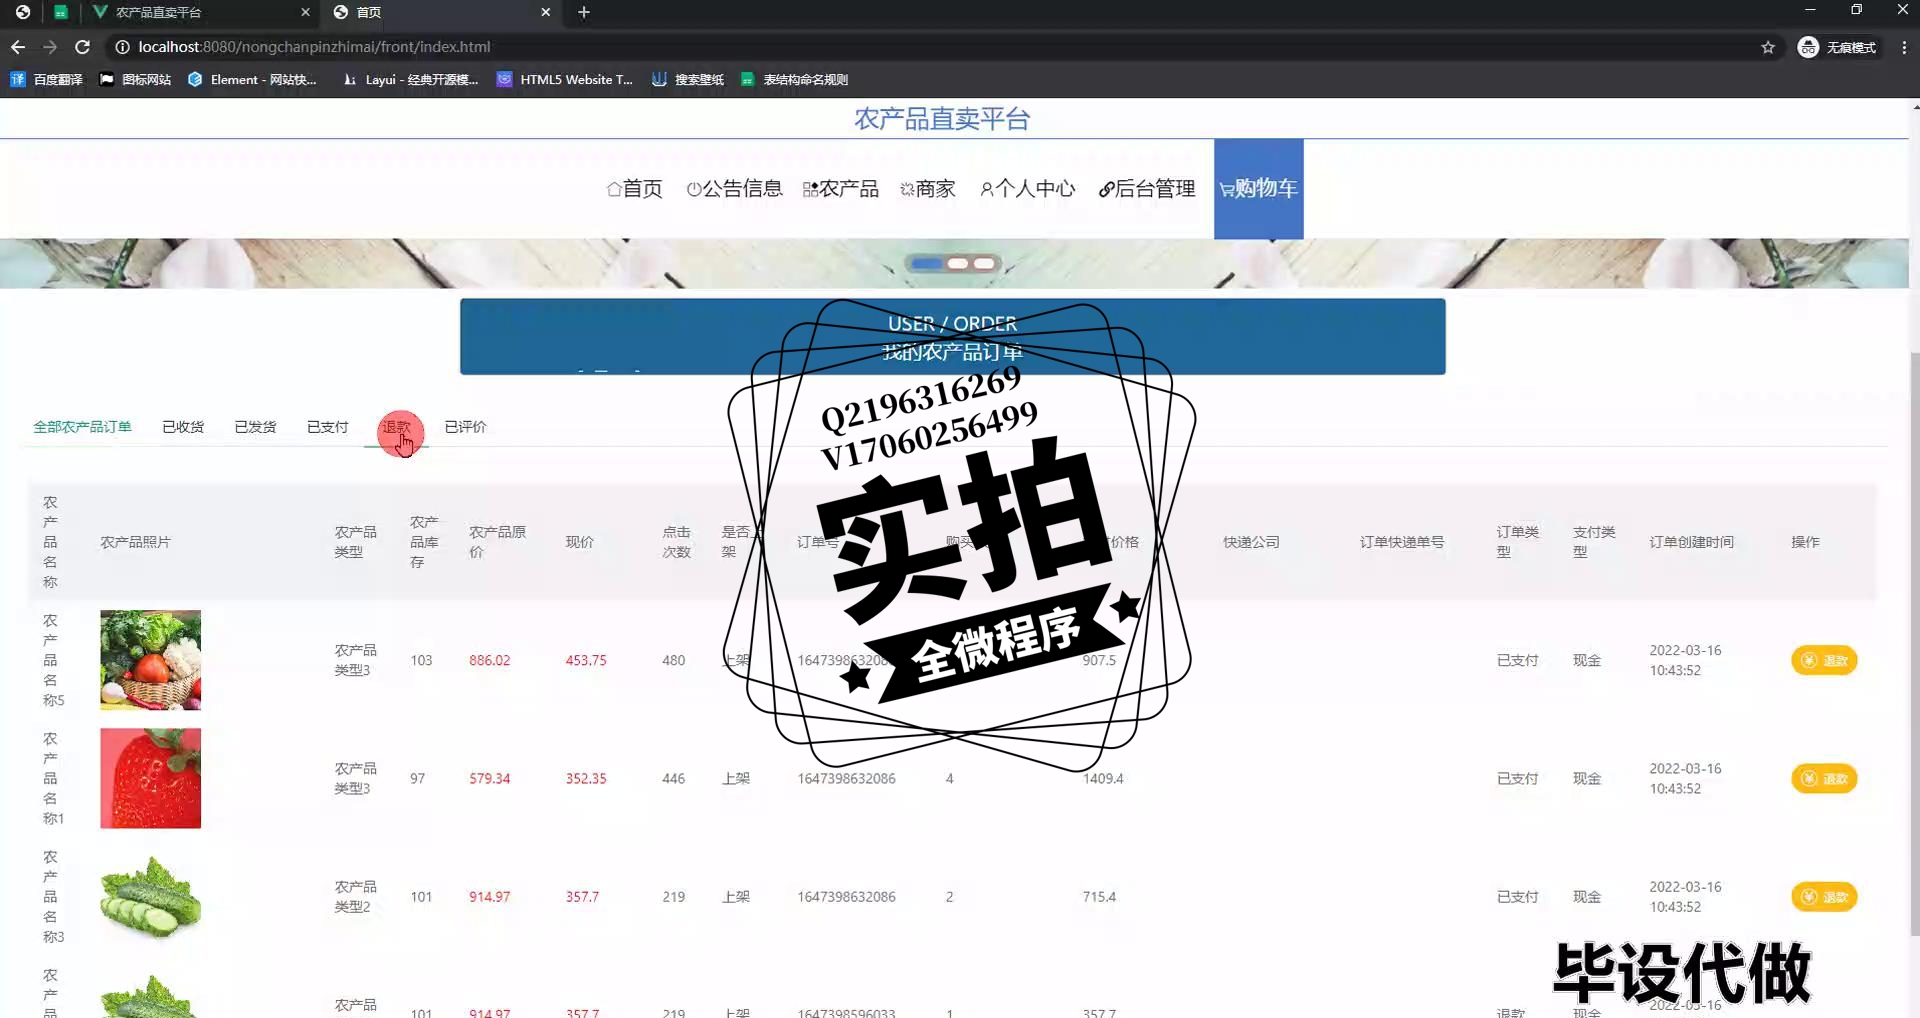Image resolution: width=1920 pixels, height=1018 pixels.
Task: Open the cucumber photo priced 715.4
Action: 150,897
